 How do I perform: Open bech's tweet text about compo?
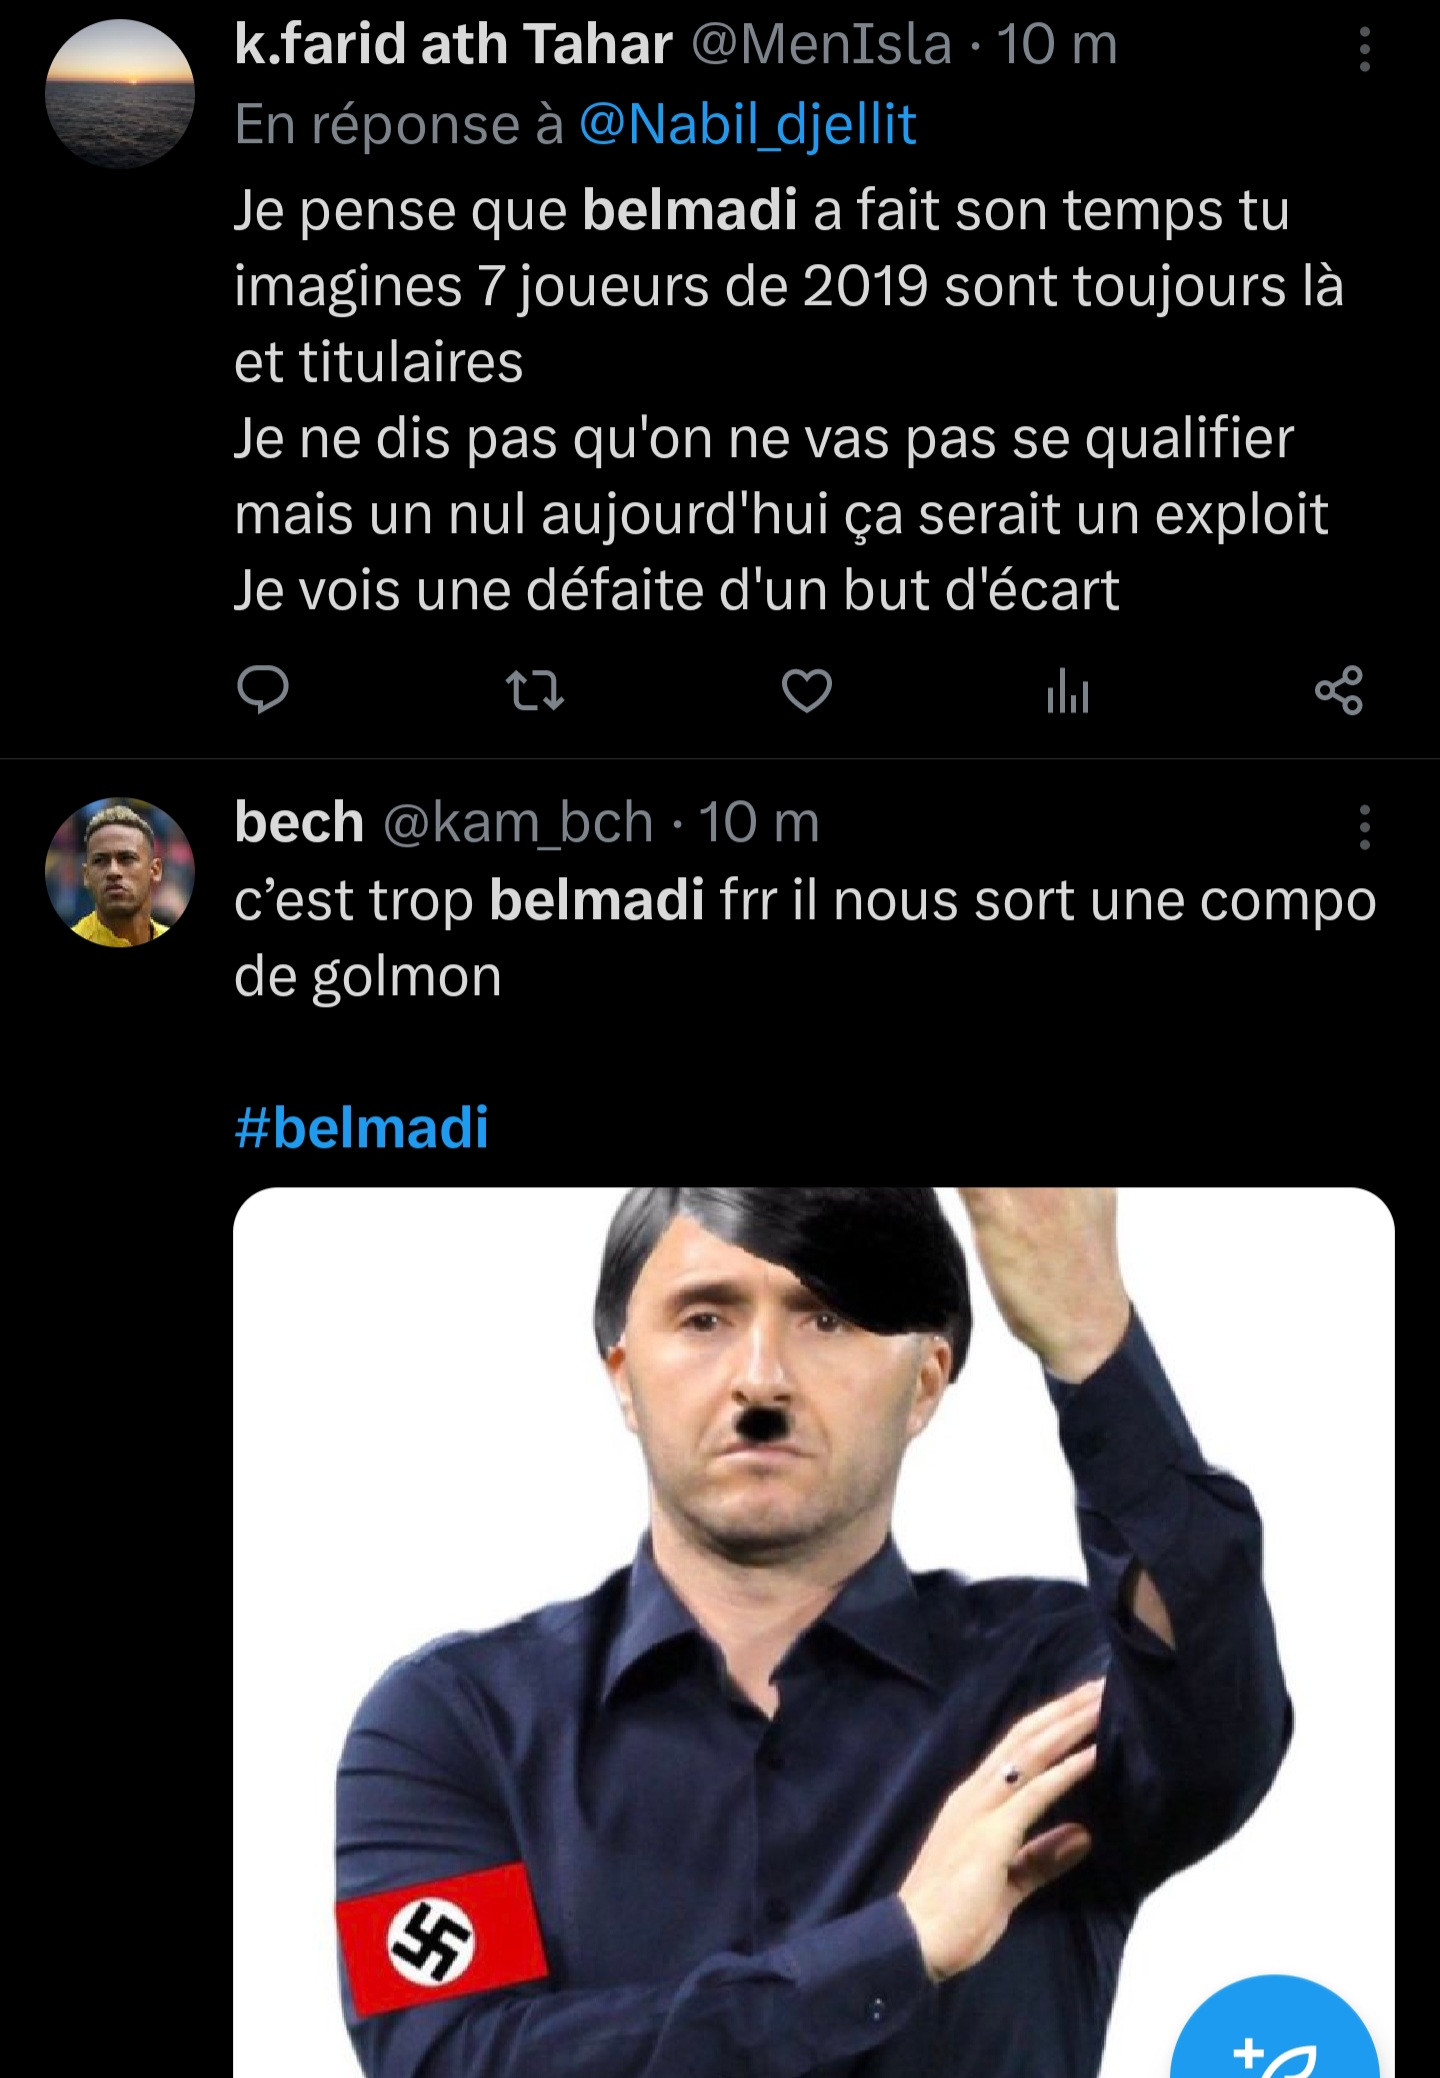coord(805,938)
